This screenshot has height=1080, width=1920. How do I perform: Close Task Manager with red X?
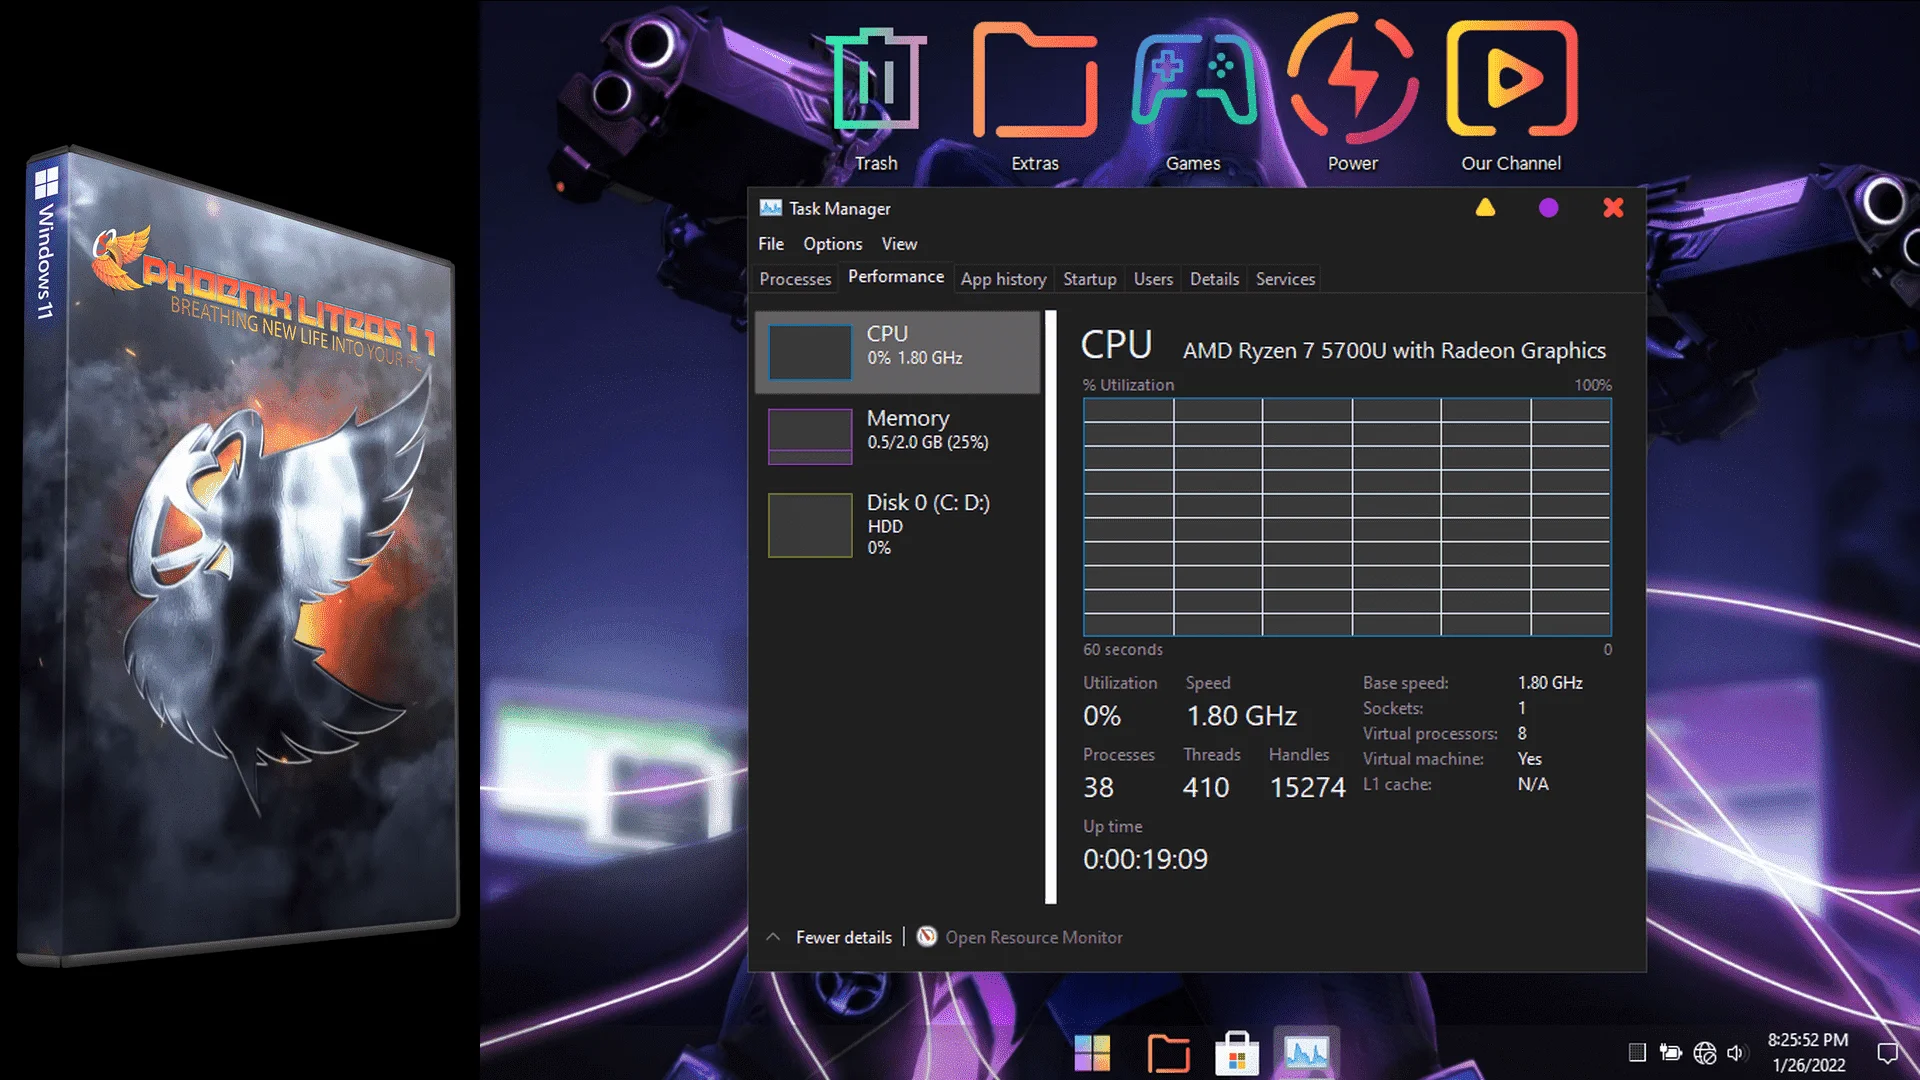pyautogui.click(x=1613, y=208)
